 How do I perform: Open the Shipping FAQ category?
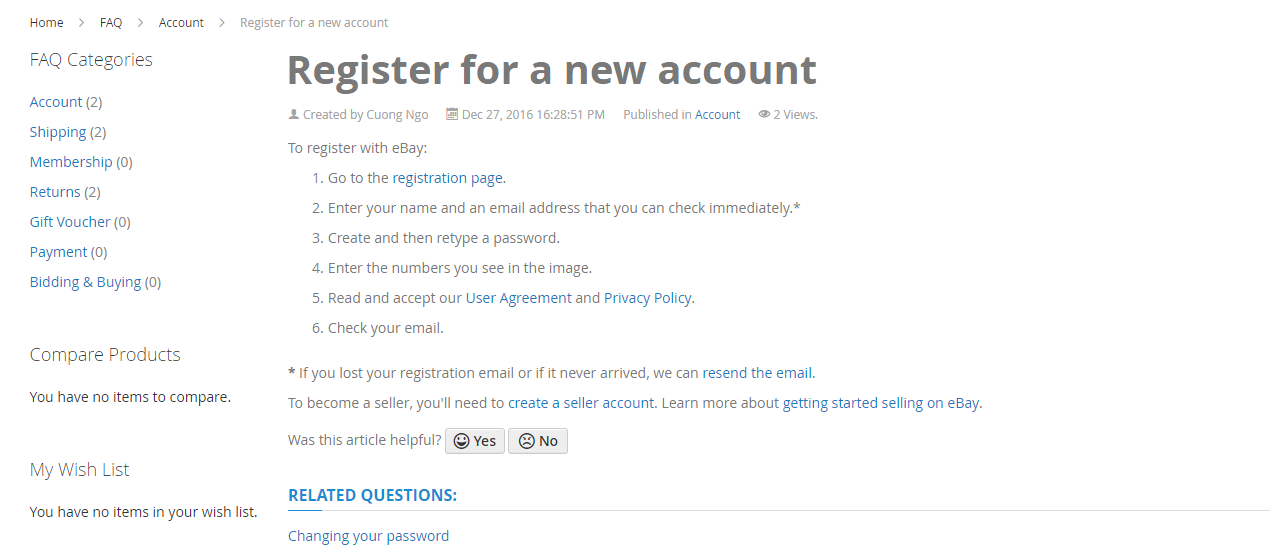(58, 132)
